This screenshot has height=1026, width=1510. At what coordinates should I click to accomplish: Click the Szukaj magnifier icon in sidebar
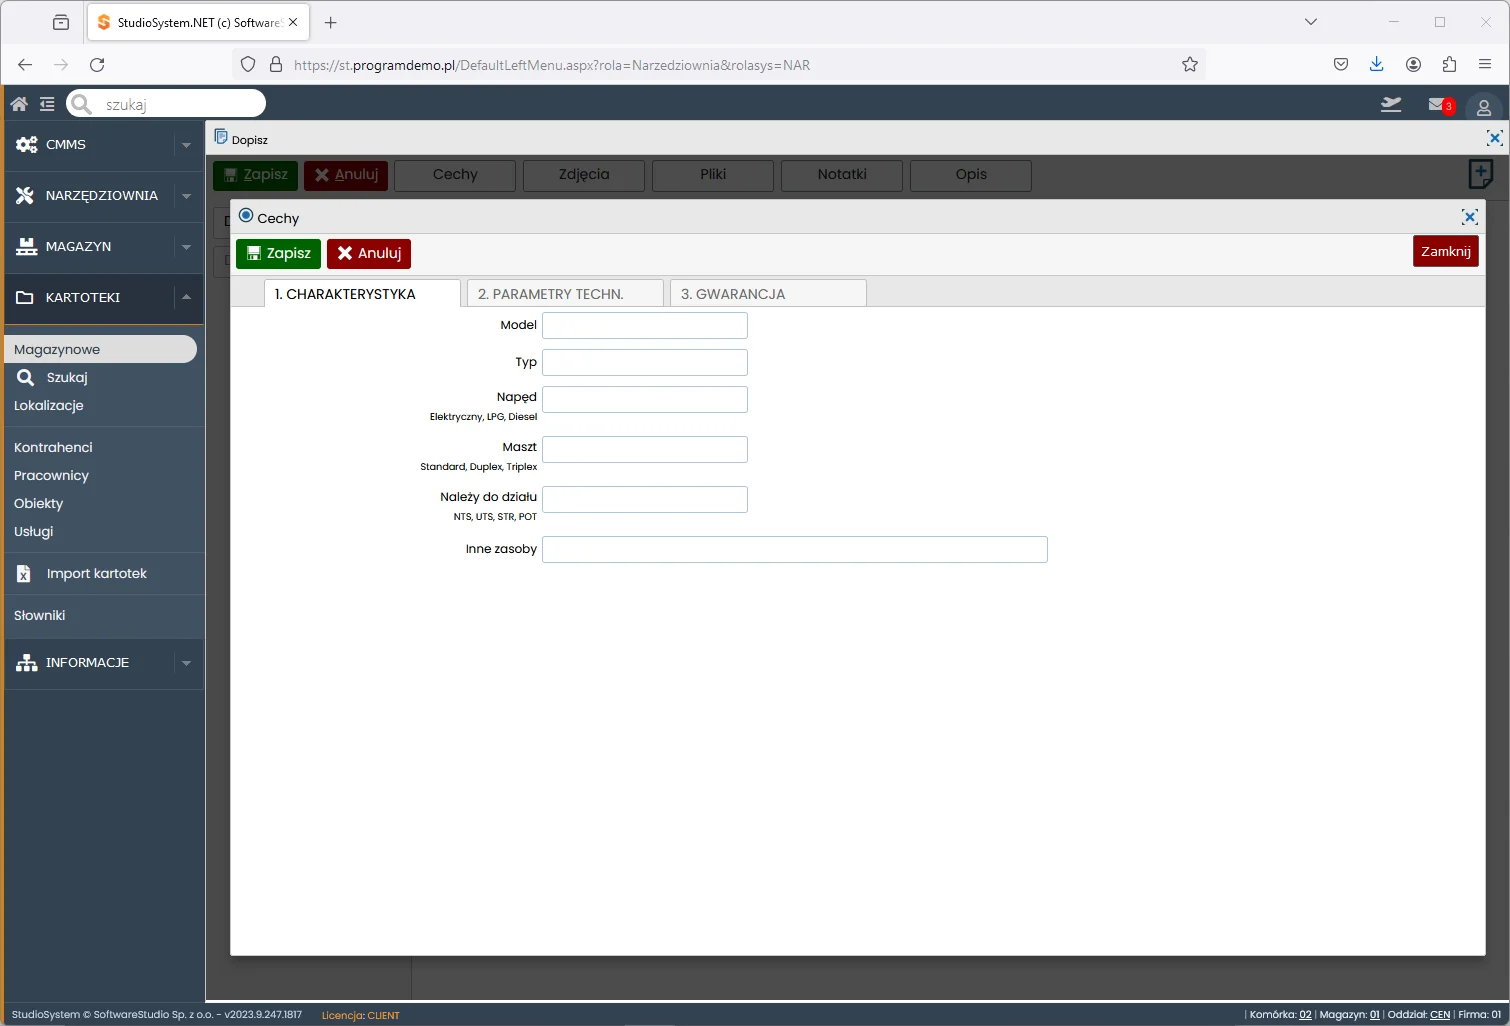pos(26,377)
